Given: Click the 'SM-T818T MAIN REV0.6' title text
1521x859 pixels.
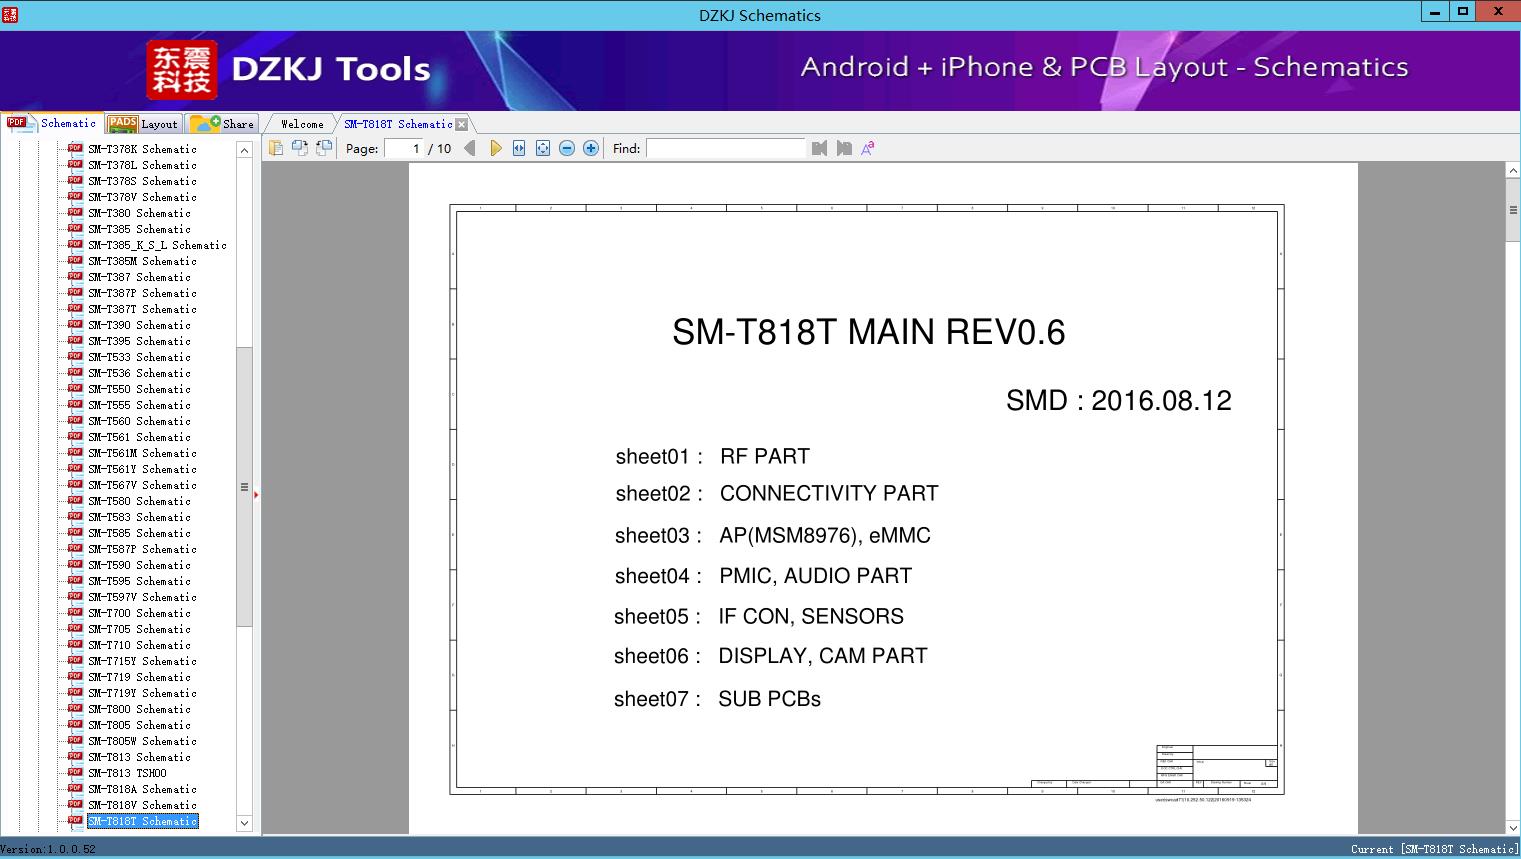Looking at the screenshot, I should pos(868,332).
